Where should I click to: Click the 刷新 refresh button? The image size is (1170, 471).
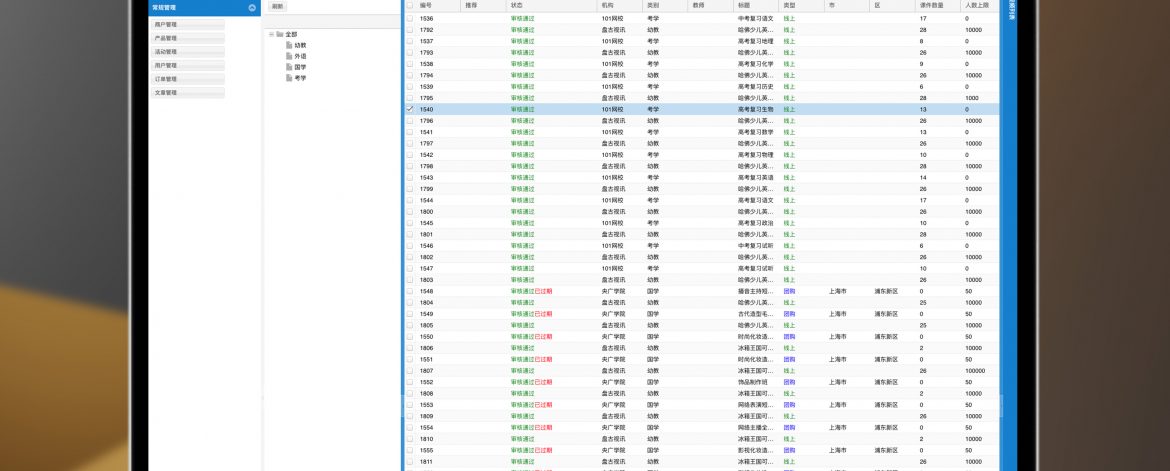278,6
